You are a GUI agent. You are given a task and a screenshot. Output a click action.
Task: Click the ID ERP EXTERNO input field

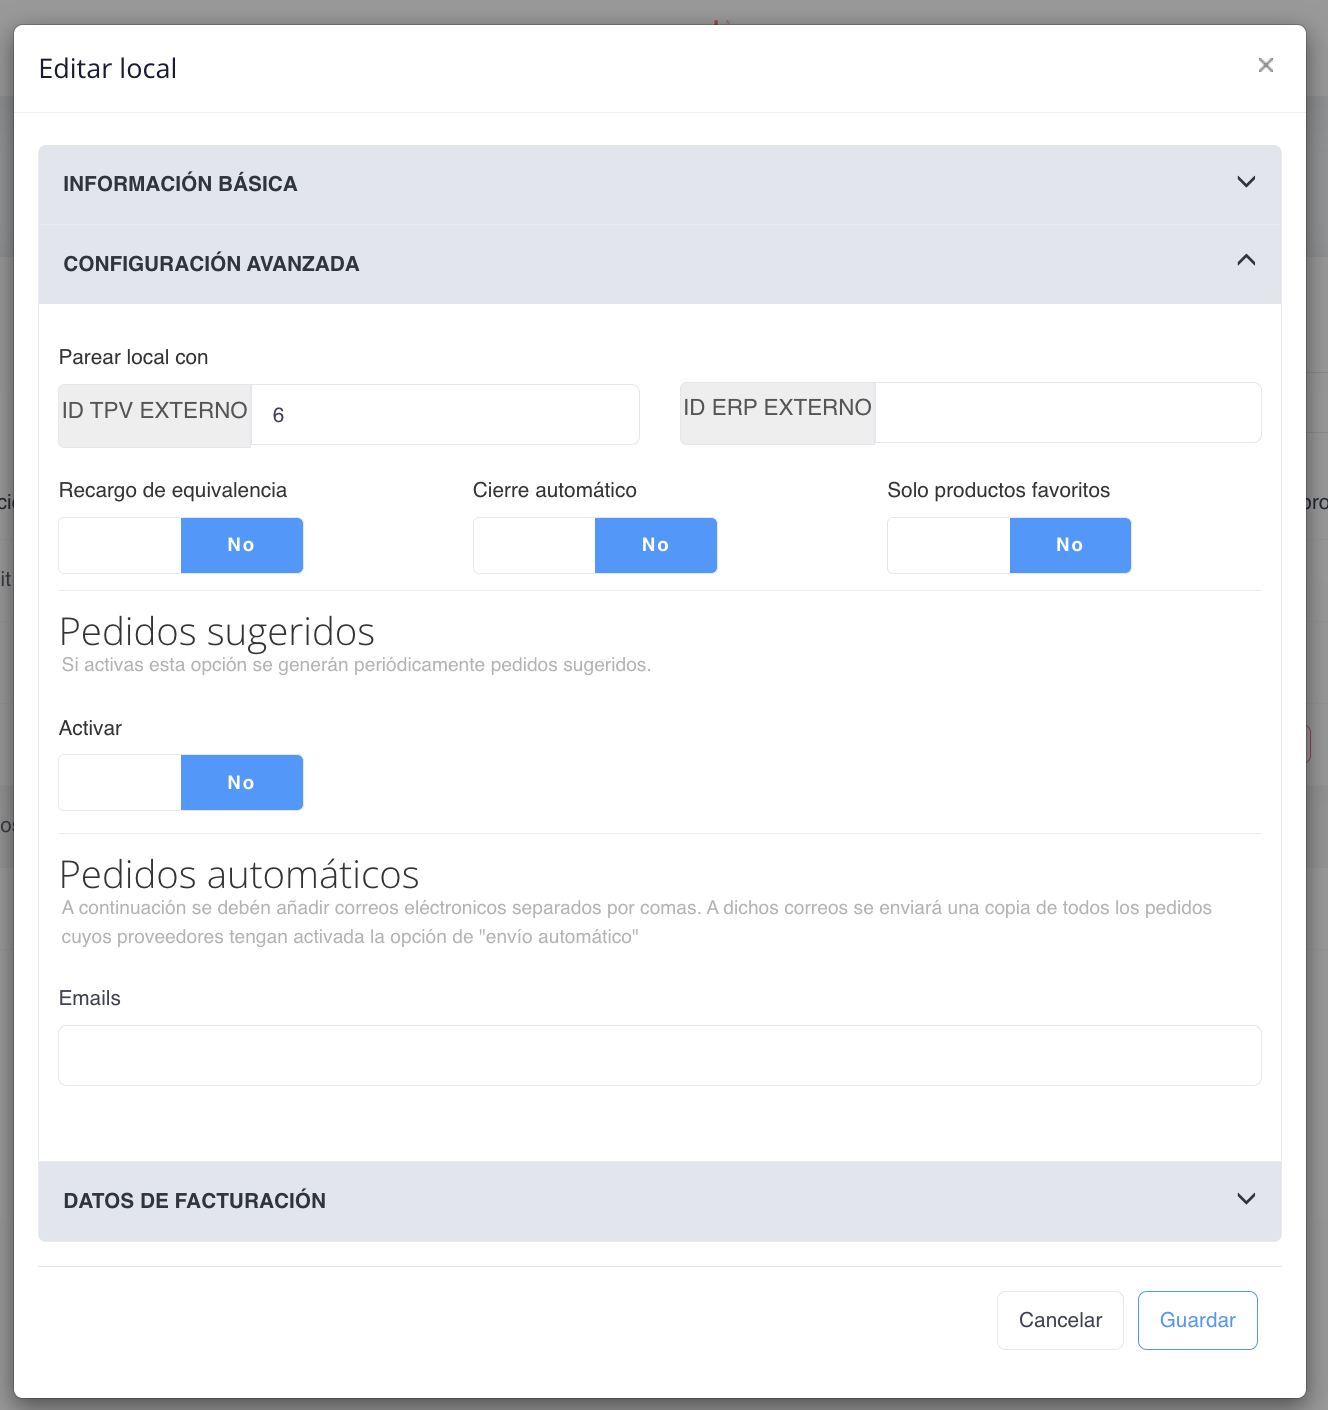point(1067,412)
